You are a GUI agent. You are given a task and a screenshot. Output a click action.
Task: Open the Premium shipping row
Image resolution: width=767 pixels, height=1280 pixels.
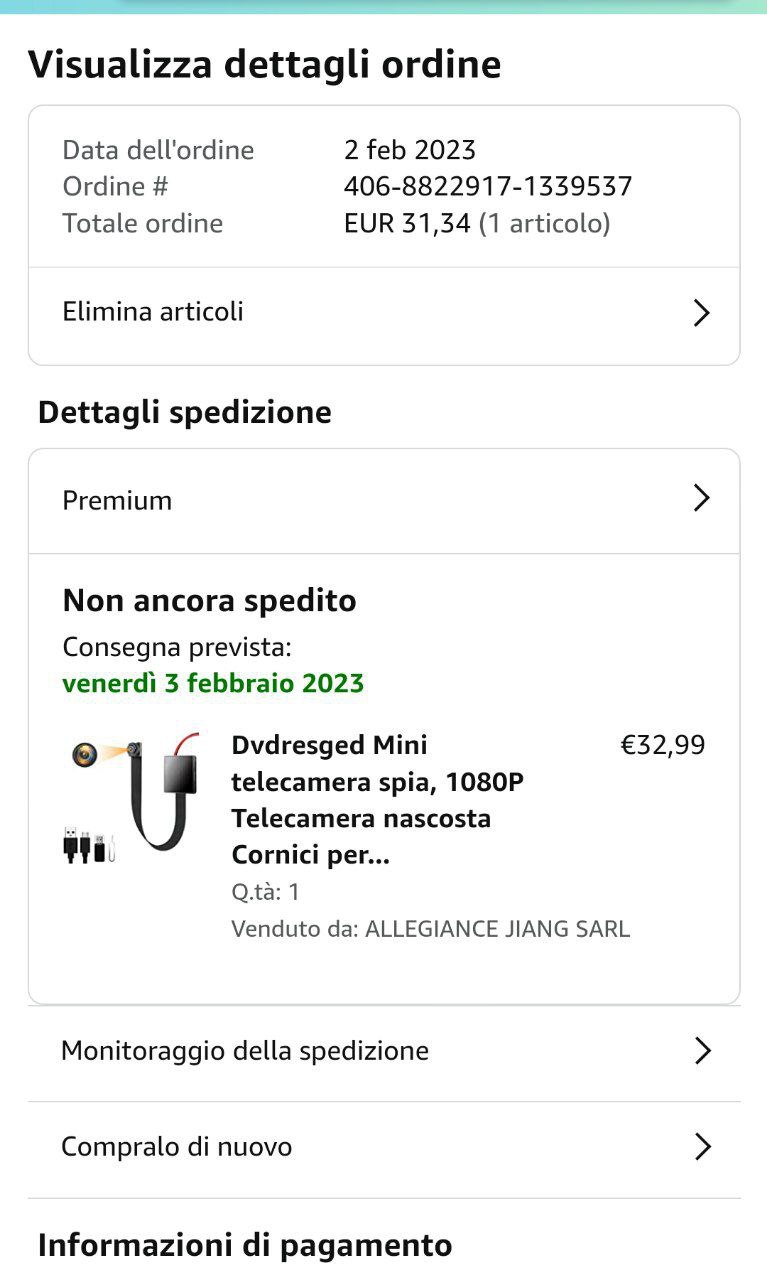click(118, 500)
